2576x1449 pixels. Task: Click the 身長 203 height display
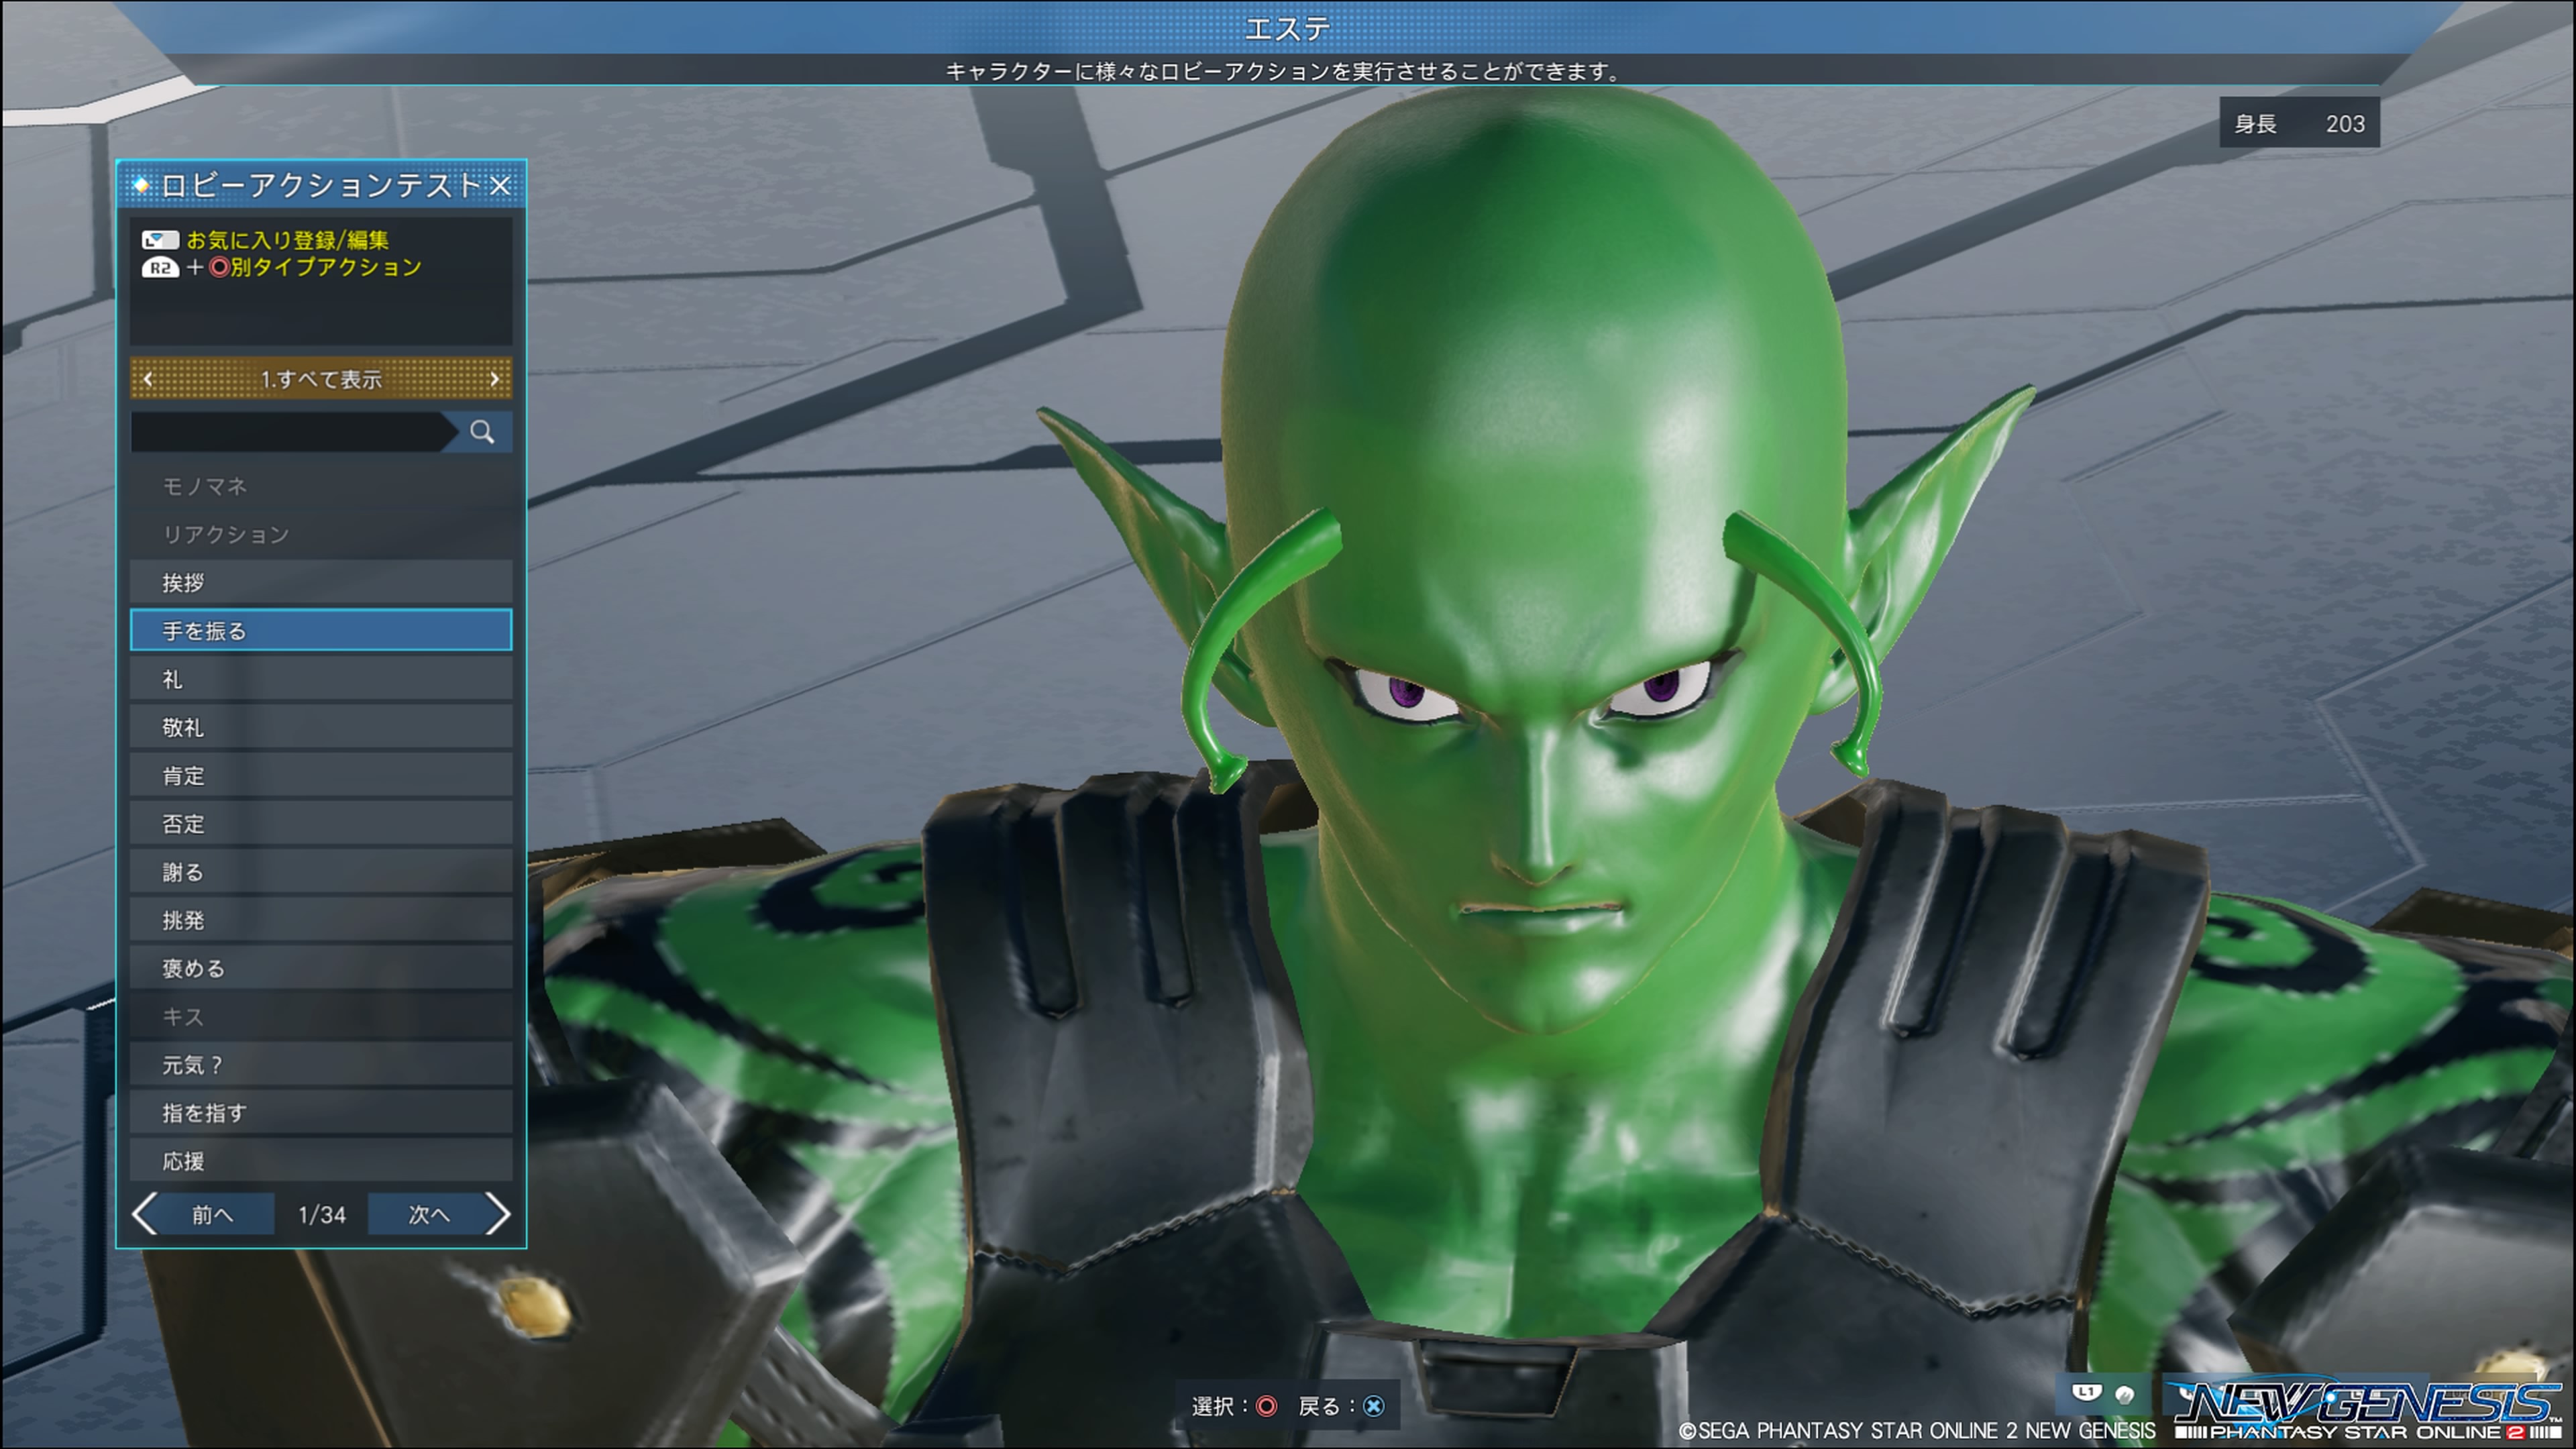(2299, 123)
